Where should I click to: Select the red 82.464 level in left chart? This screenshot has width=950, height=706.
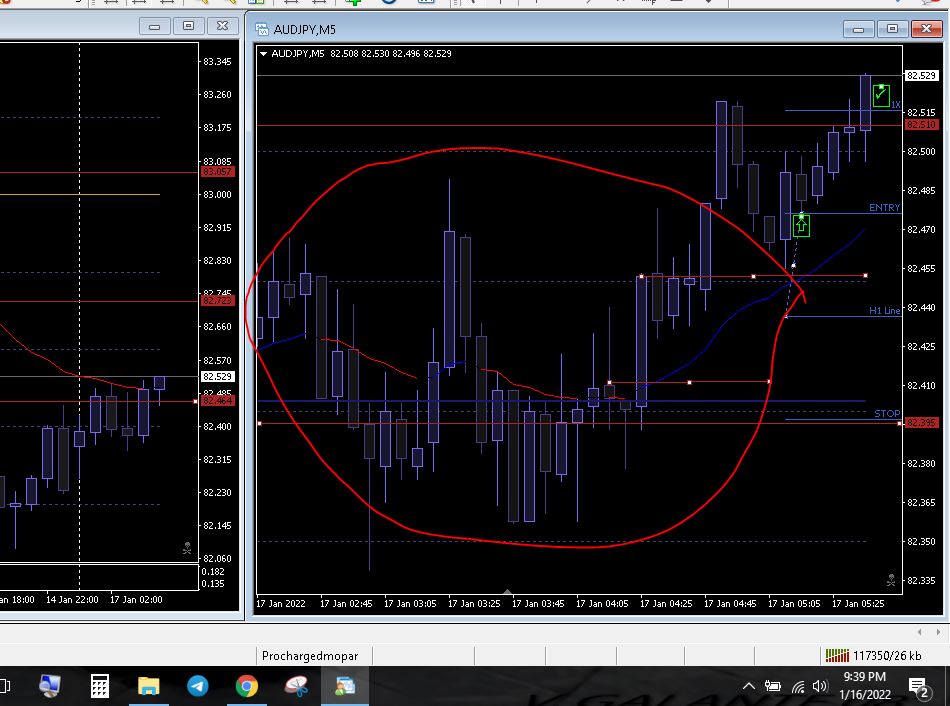[217, 401]
